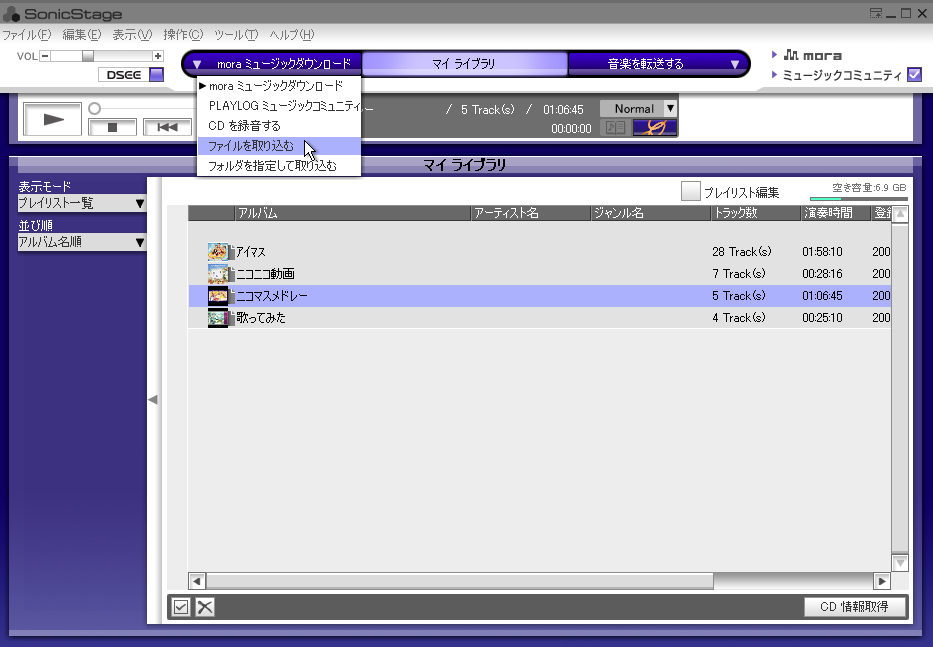Choose PLAYLOG ミュージックコミュニティ menu entry
933x647 pixels.
[x=279, y=106]
